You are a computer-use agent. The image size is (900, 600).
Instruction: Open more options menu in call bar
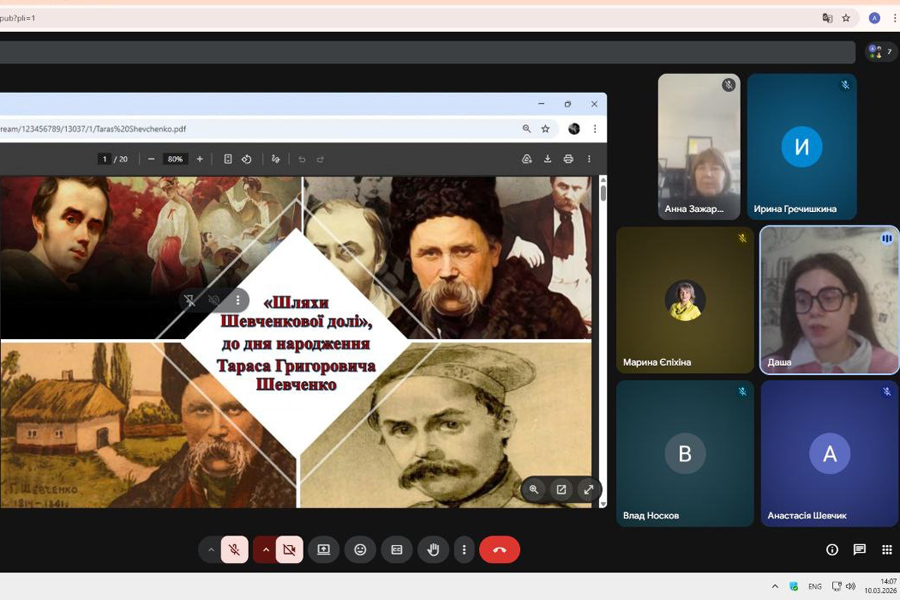point(463,550)
